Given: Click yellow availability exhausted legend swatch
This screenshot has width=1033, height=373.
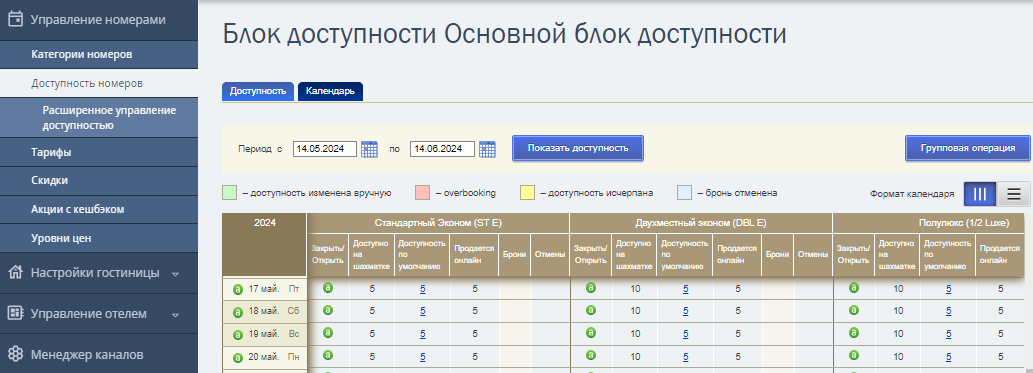Looking at the screenshot, I should (527, 193).
